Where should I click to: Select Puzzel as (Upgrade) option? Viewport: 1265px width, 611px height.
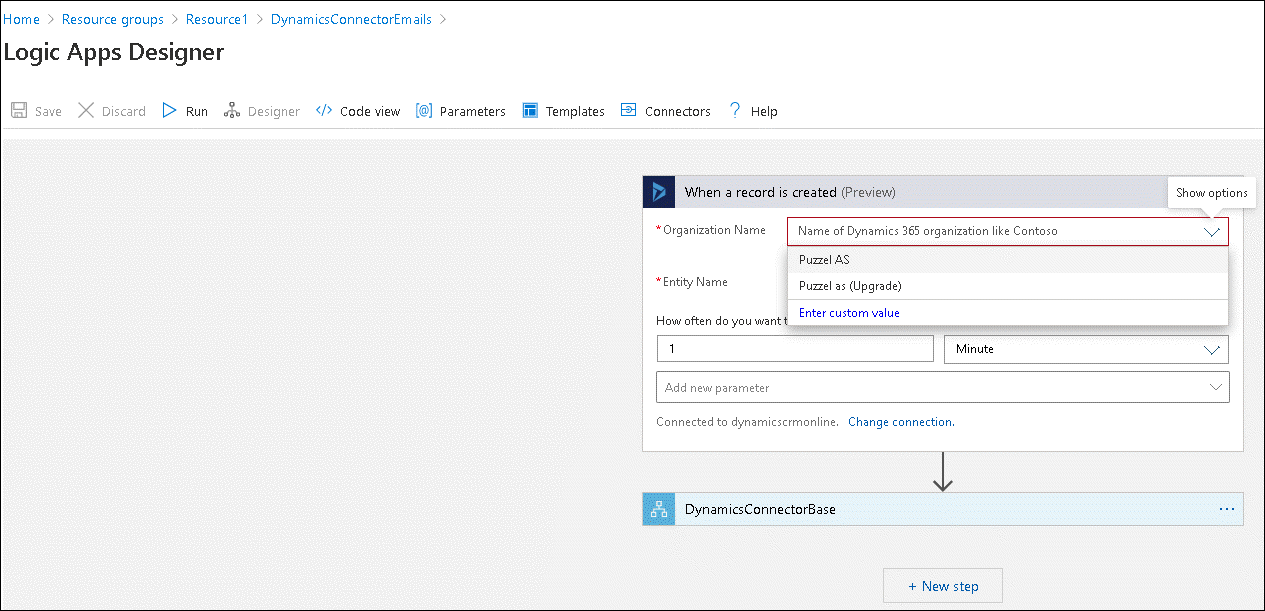pos(850,286)
